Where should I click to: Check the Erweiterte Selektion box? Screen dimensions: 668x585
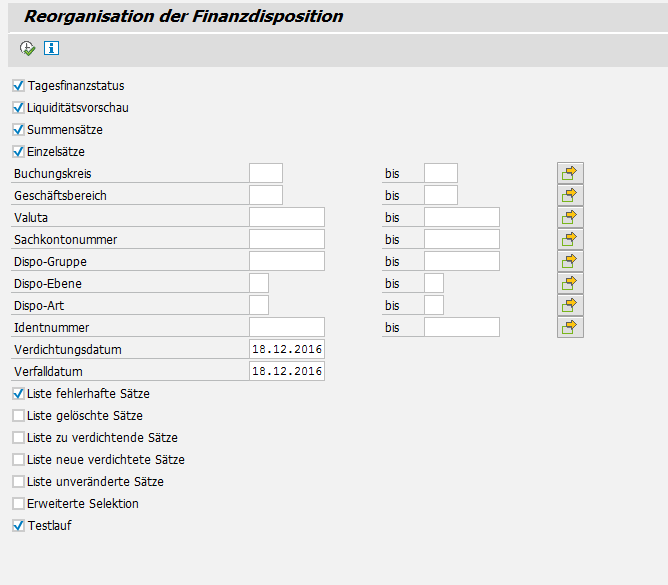[x=18, y=504]
